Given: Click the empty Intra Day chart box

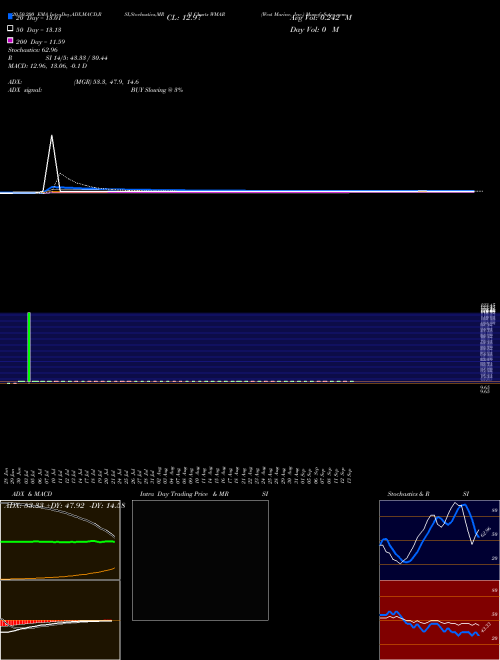Looking at the screenshot, I should point(200,560).
